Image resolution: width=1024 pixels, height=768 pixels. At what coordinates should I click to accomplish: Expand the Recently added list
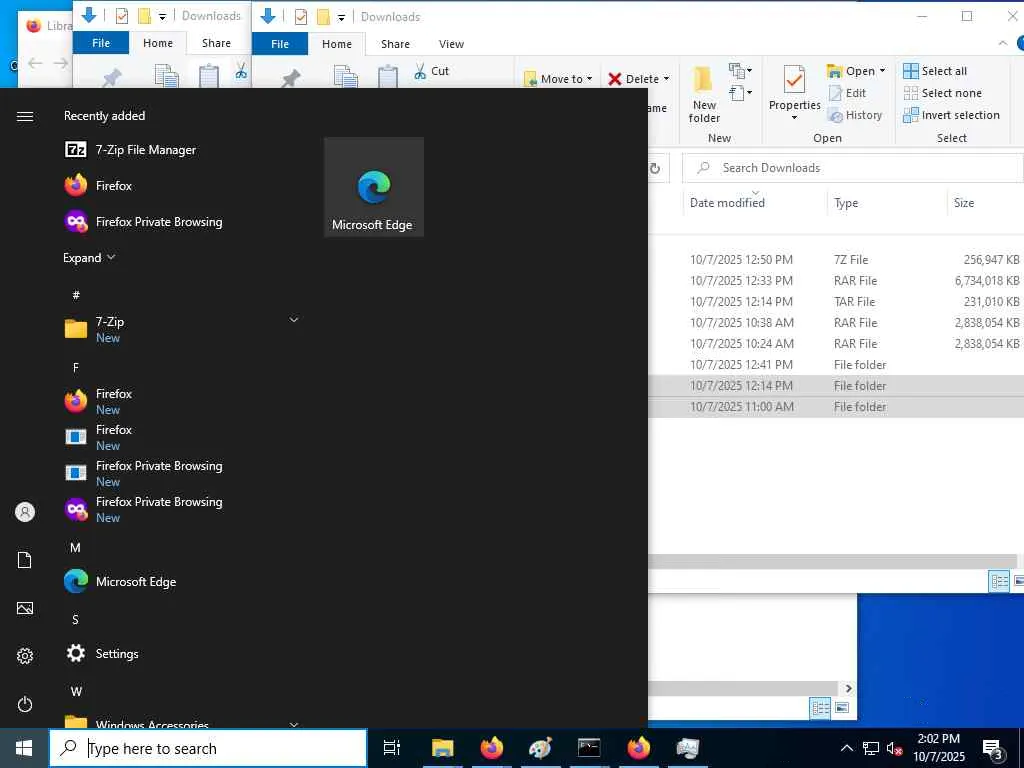pos(89,258)
